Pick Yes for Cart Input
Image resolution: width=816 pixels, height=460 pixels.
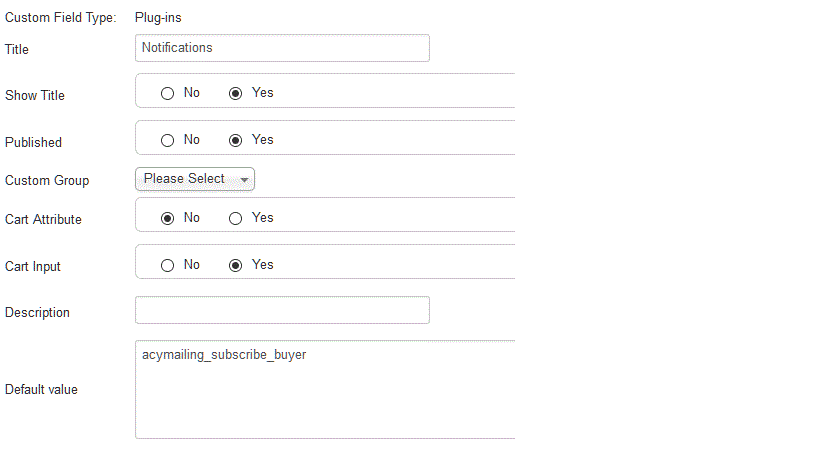coord(236,265)
